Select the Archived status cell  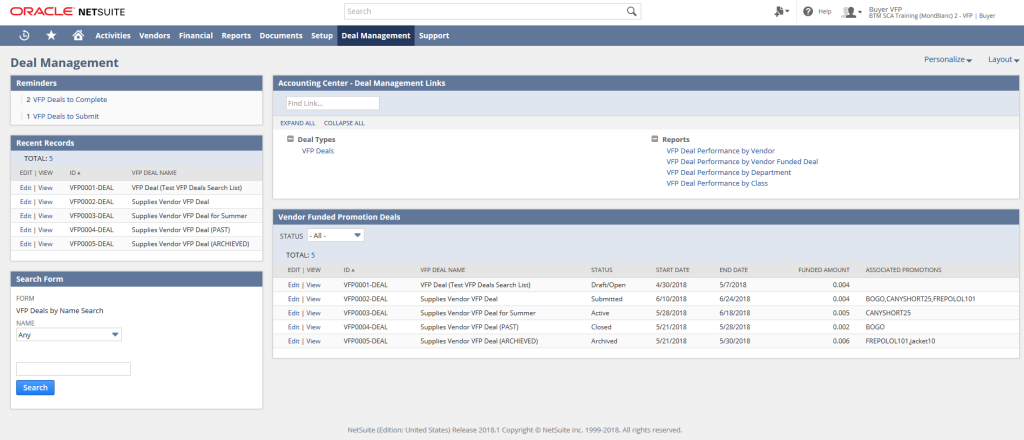point(604,341)
